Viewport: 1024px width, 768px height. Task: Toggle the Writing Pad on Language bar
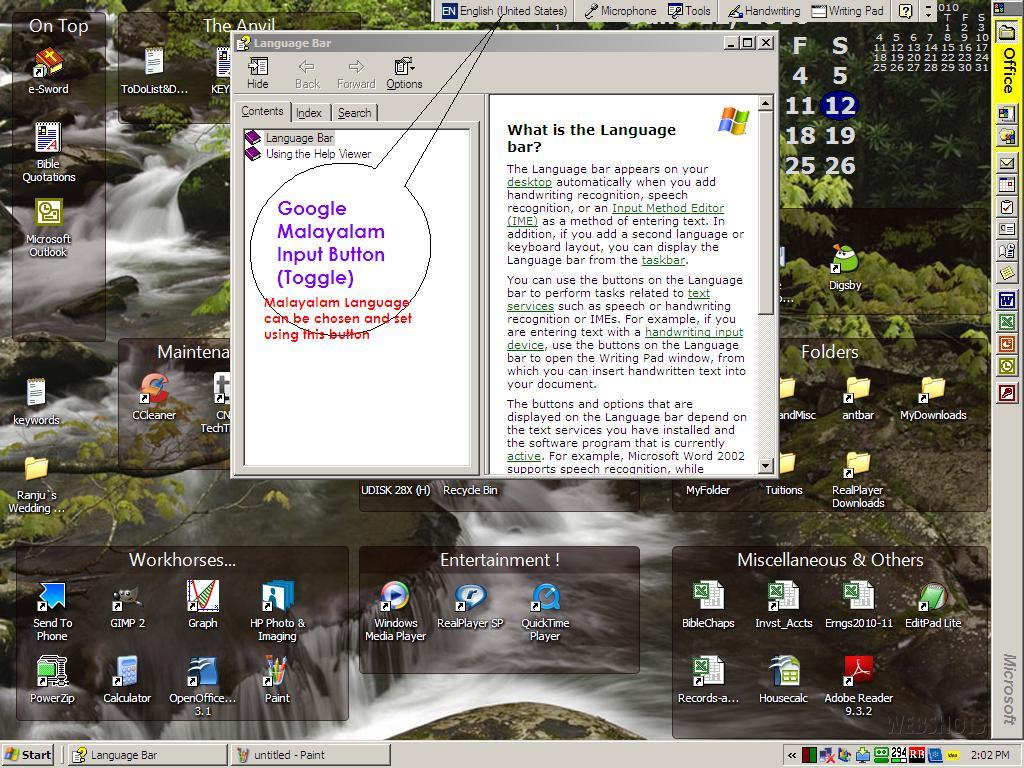pos(847,11)
